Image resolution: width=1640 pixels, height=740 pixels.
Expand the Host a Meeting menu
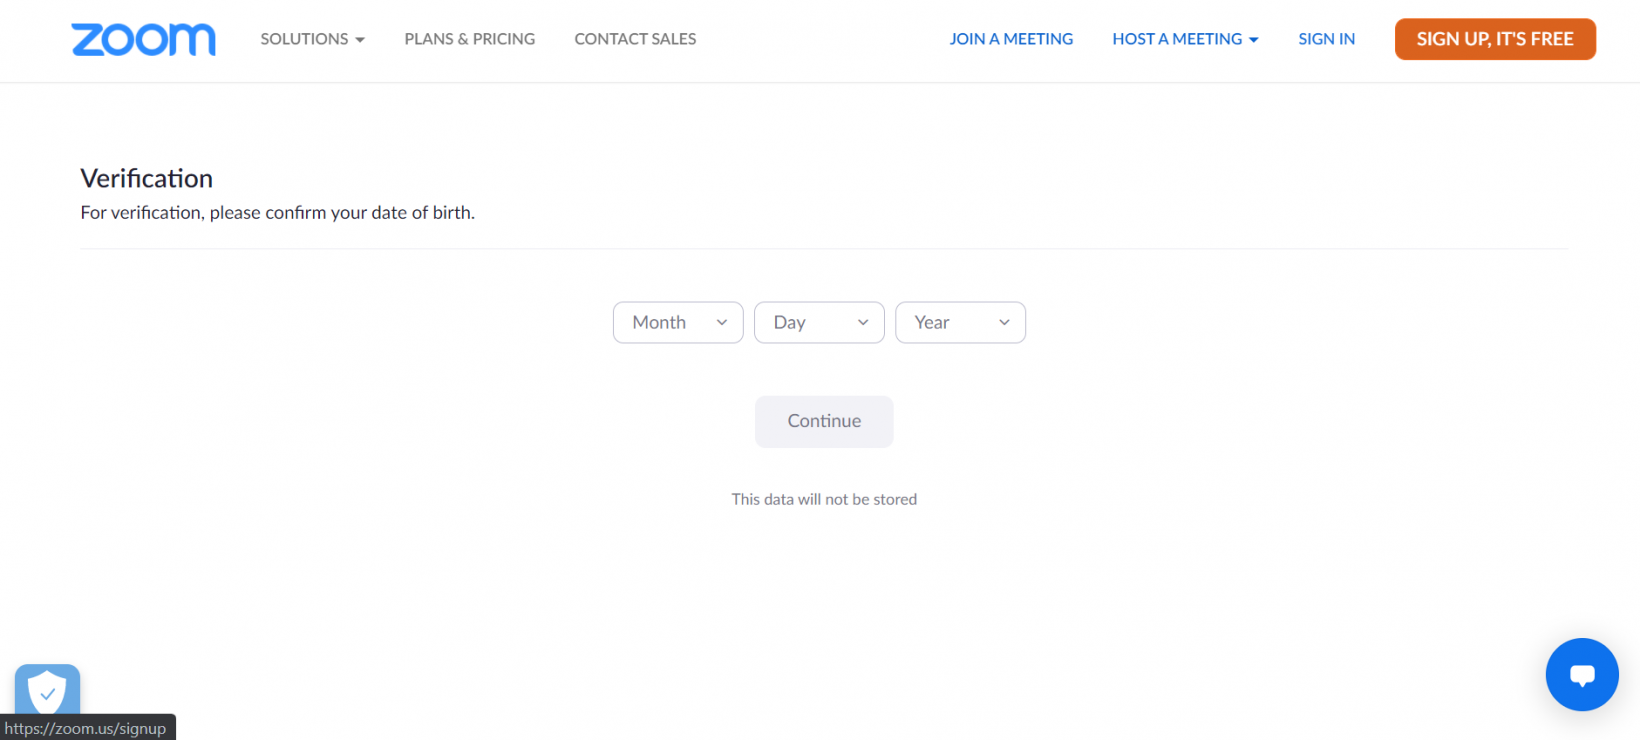(1177, 39)
